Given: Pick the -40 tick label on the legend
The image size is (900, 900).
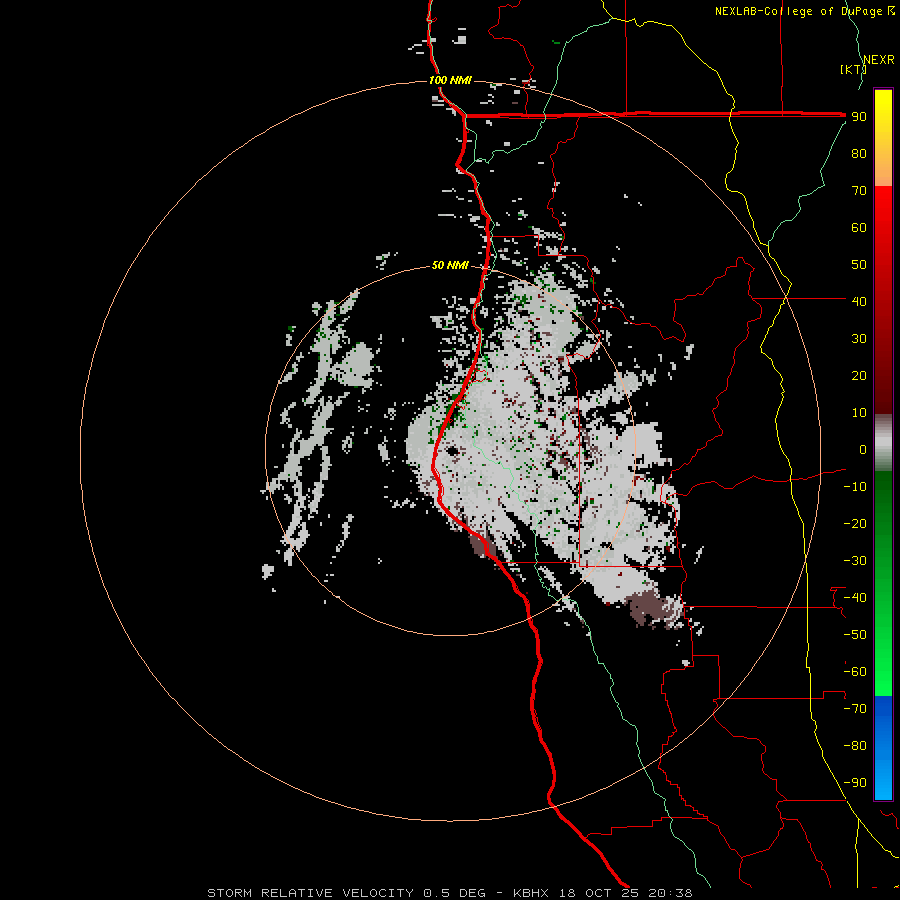Looking at the screenshot, I should (855, 598).
